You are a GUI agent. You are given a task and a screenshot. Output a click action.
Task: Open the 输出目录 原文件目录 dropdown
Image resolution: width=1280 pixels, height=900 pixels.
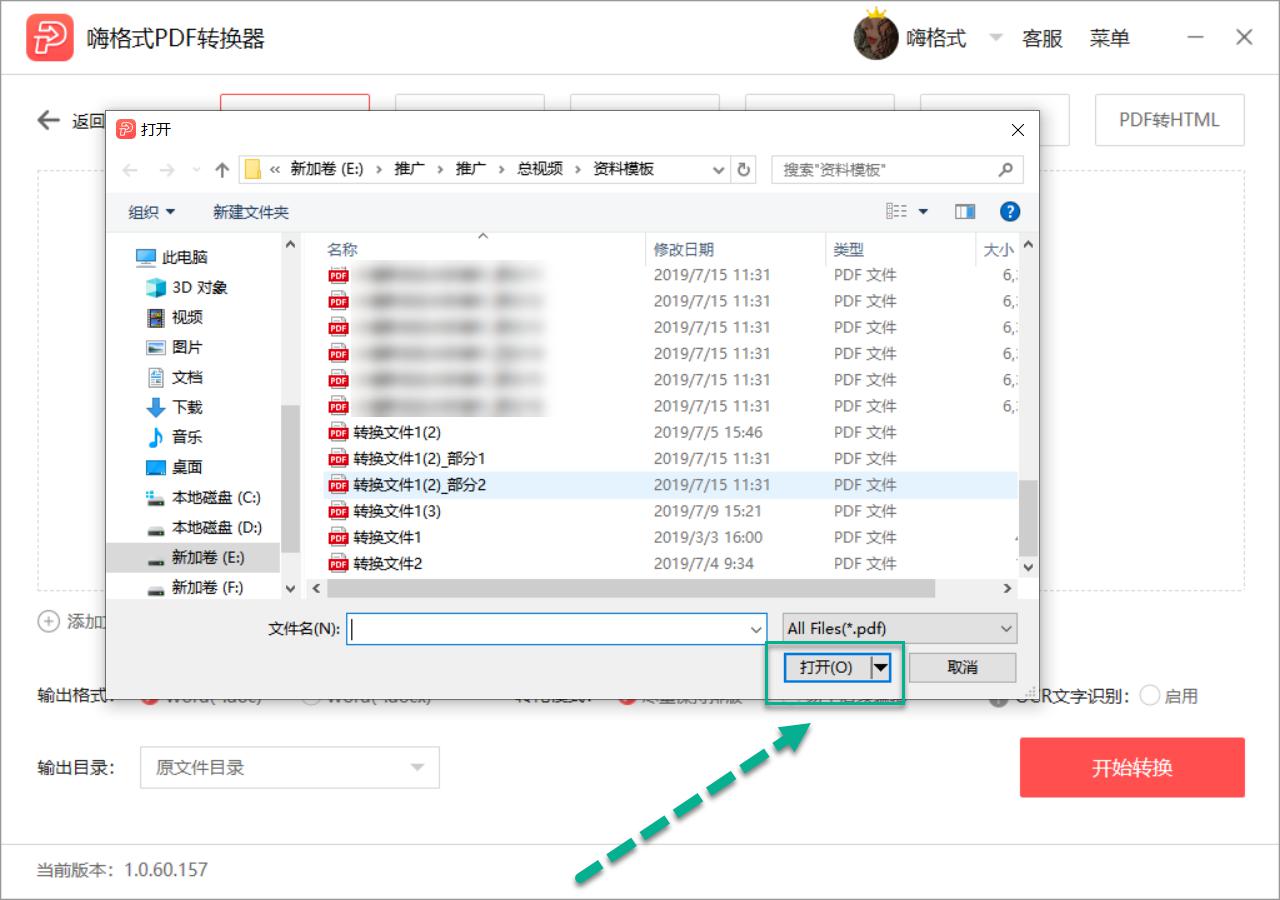click(x=290, y=768)
